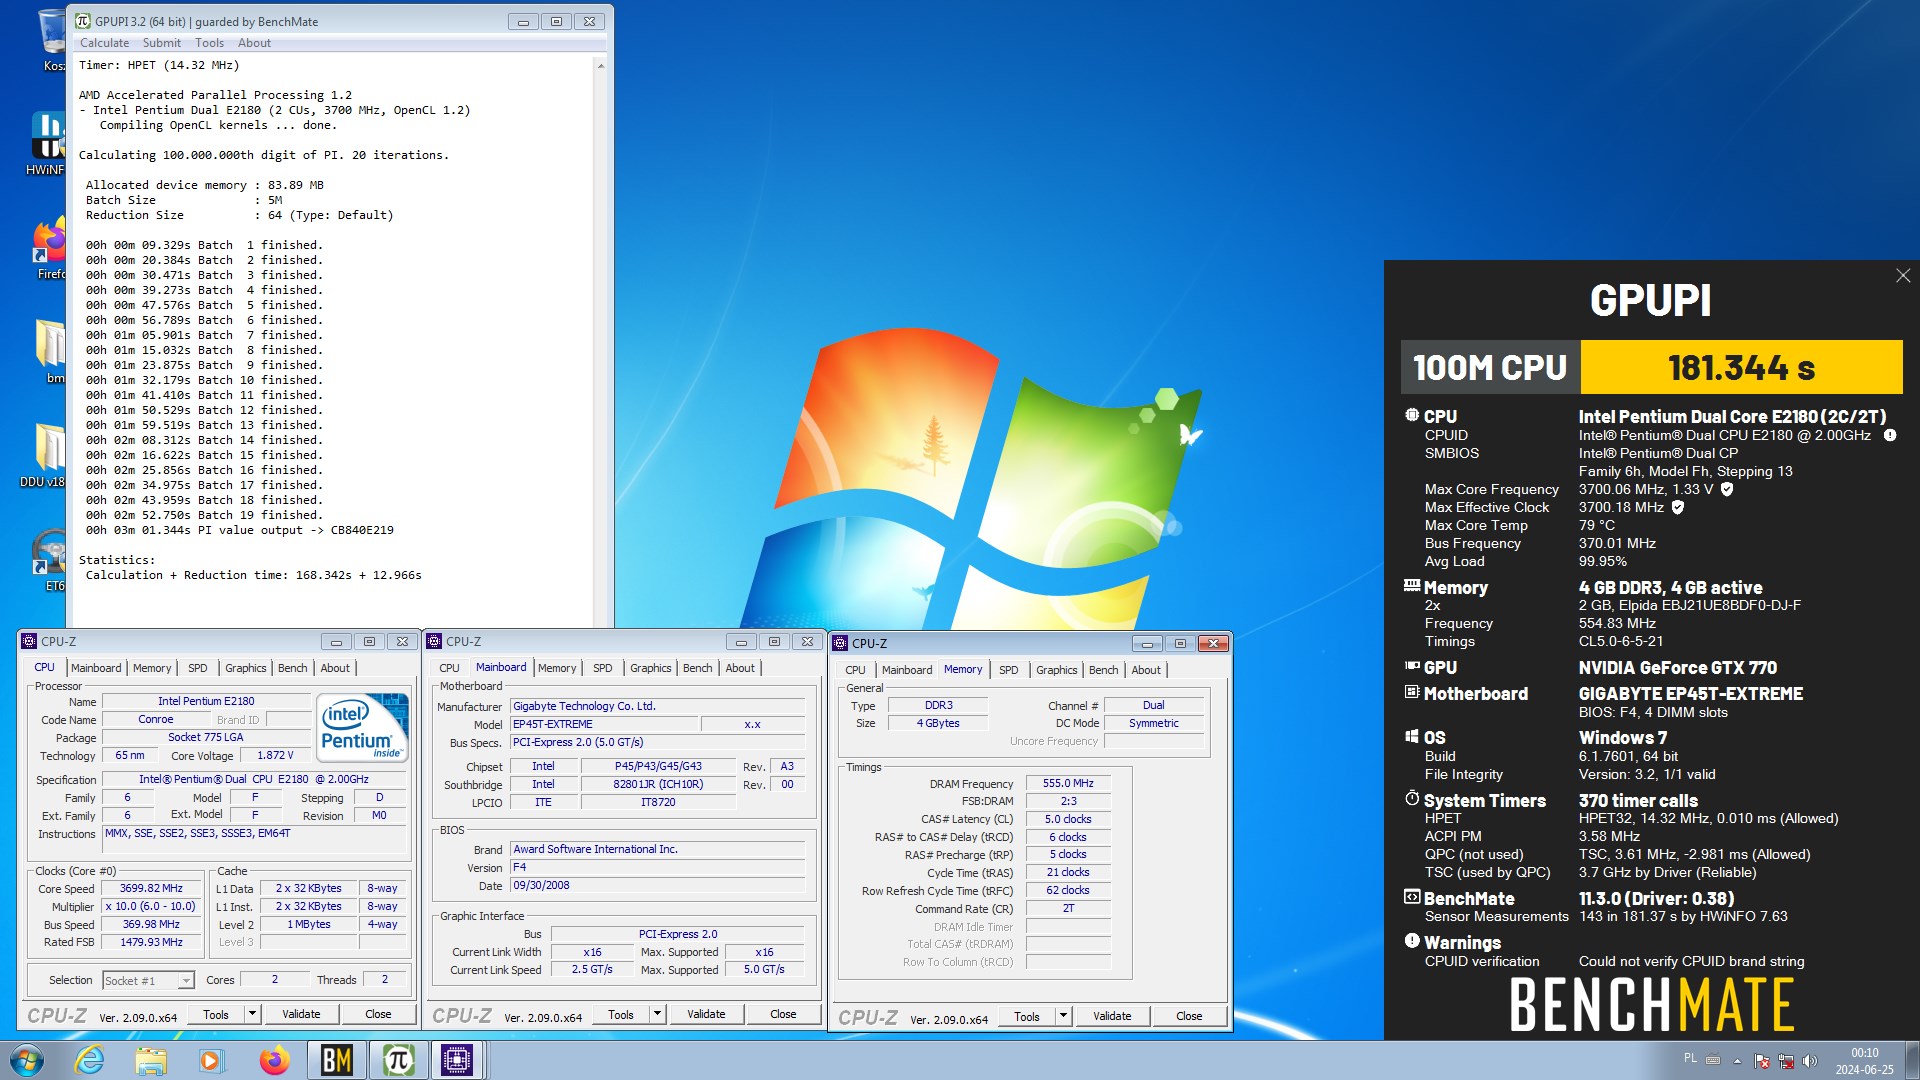The width and height of the screenshot is (1920, 1080).
Task: Click the network tray icon
Action: [x=1785, y=1061]
